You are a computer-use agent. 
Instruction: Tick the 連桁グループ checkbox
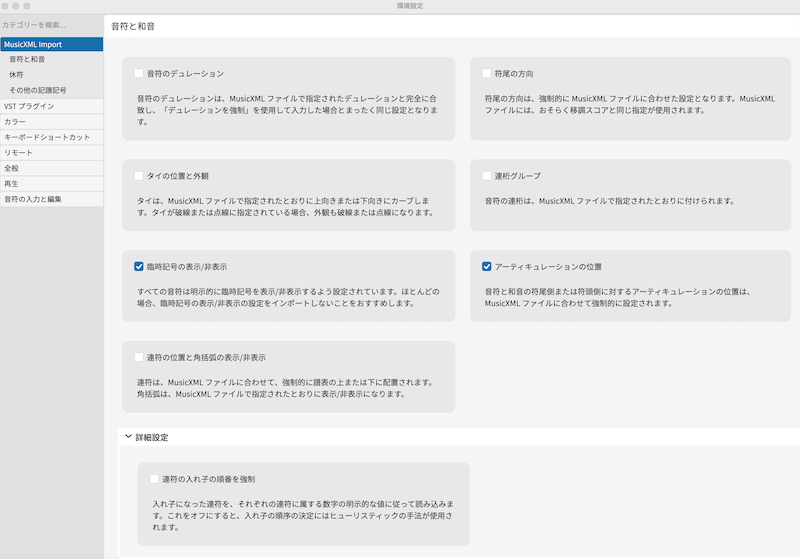(487, 176)
